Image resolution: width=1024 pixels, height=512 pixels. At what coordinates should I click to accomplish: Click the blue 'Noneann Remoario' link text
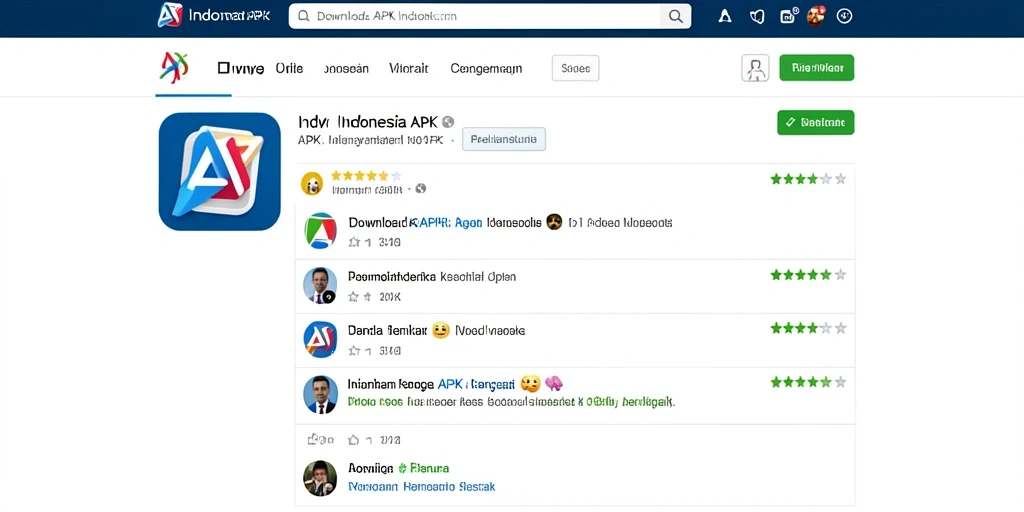(x=422, y=487)
